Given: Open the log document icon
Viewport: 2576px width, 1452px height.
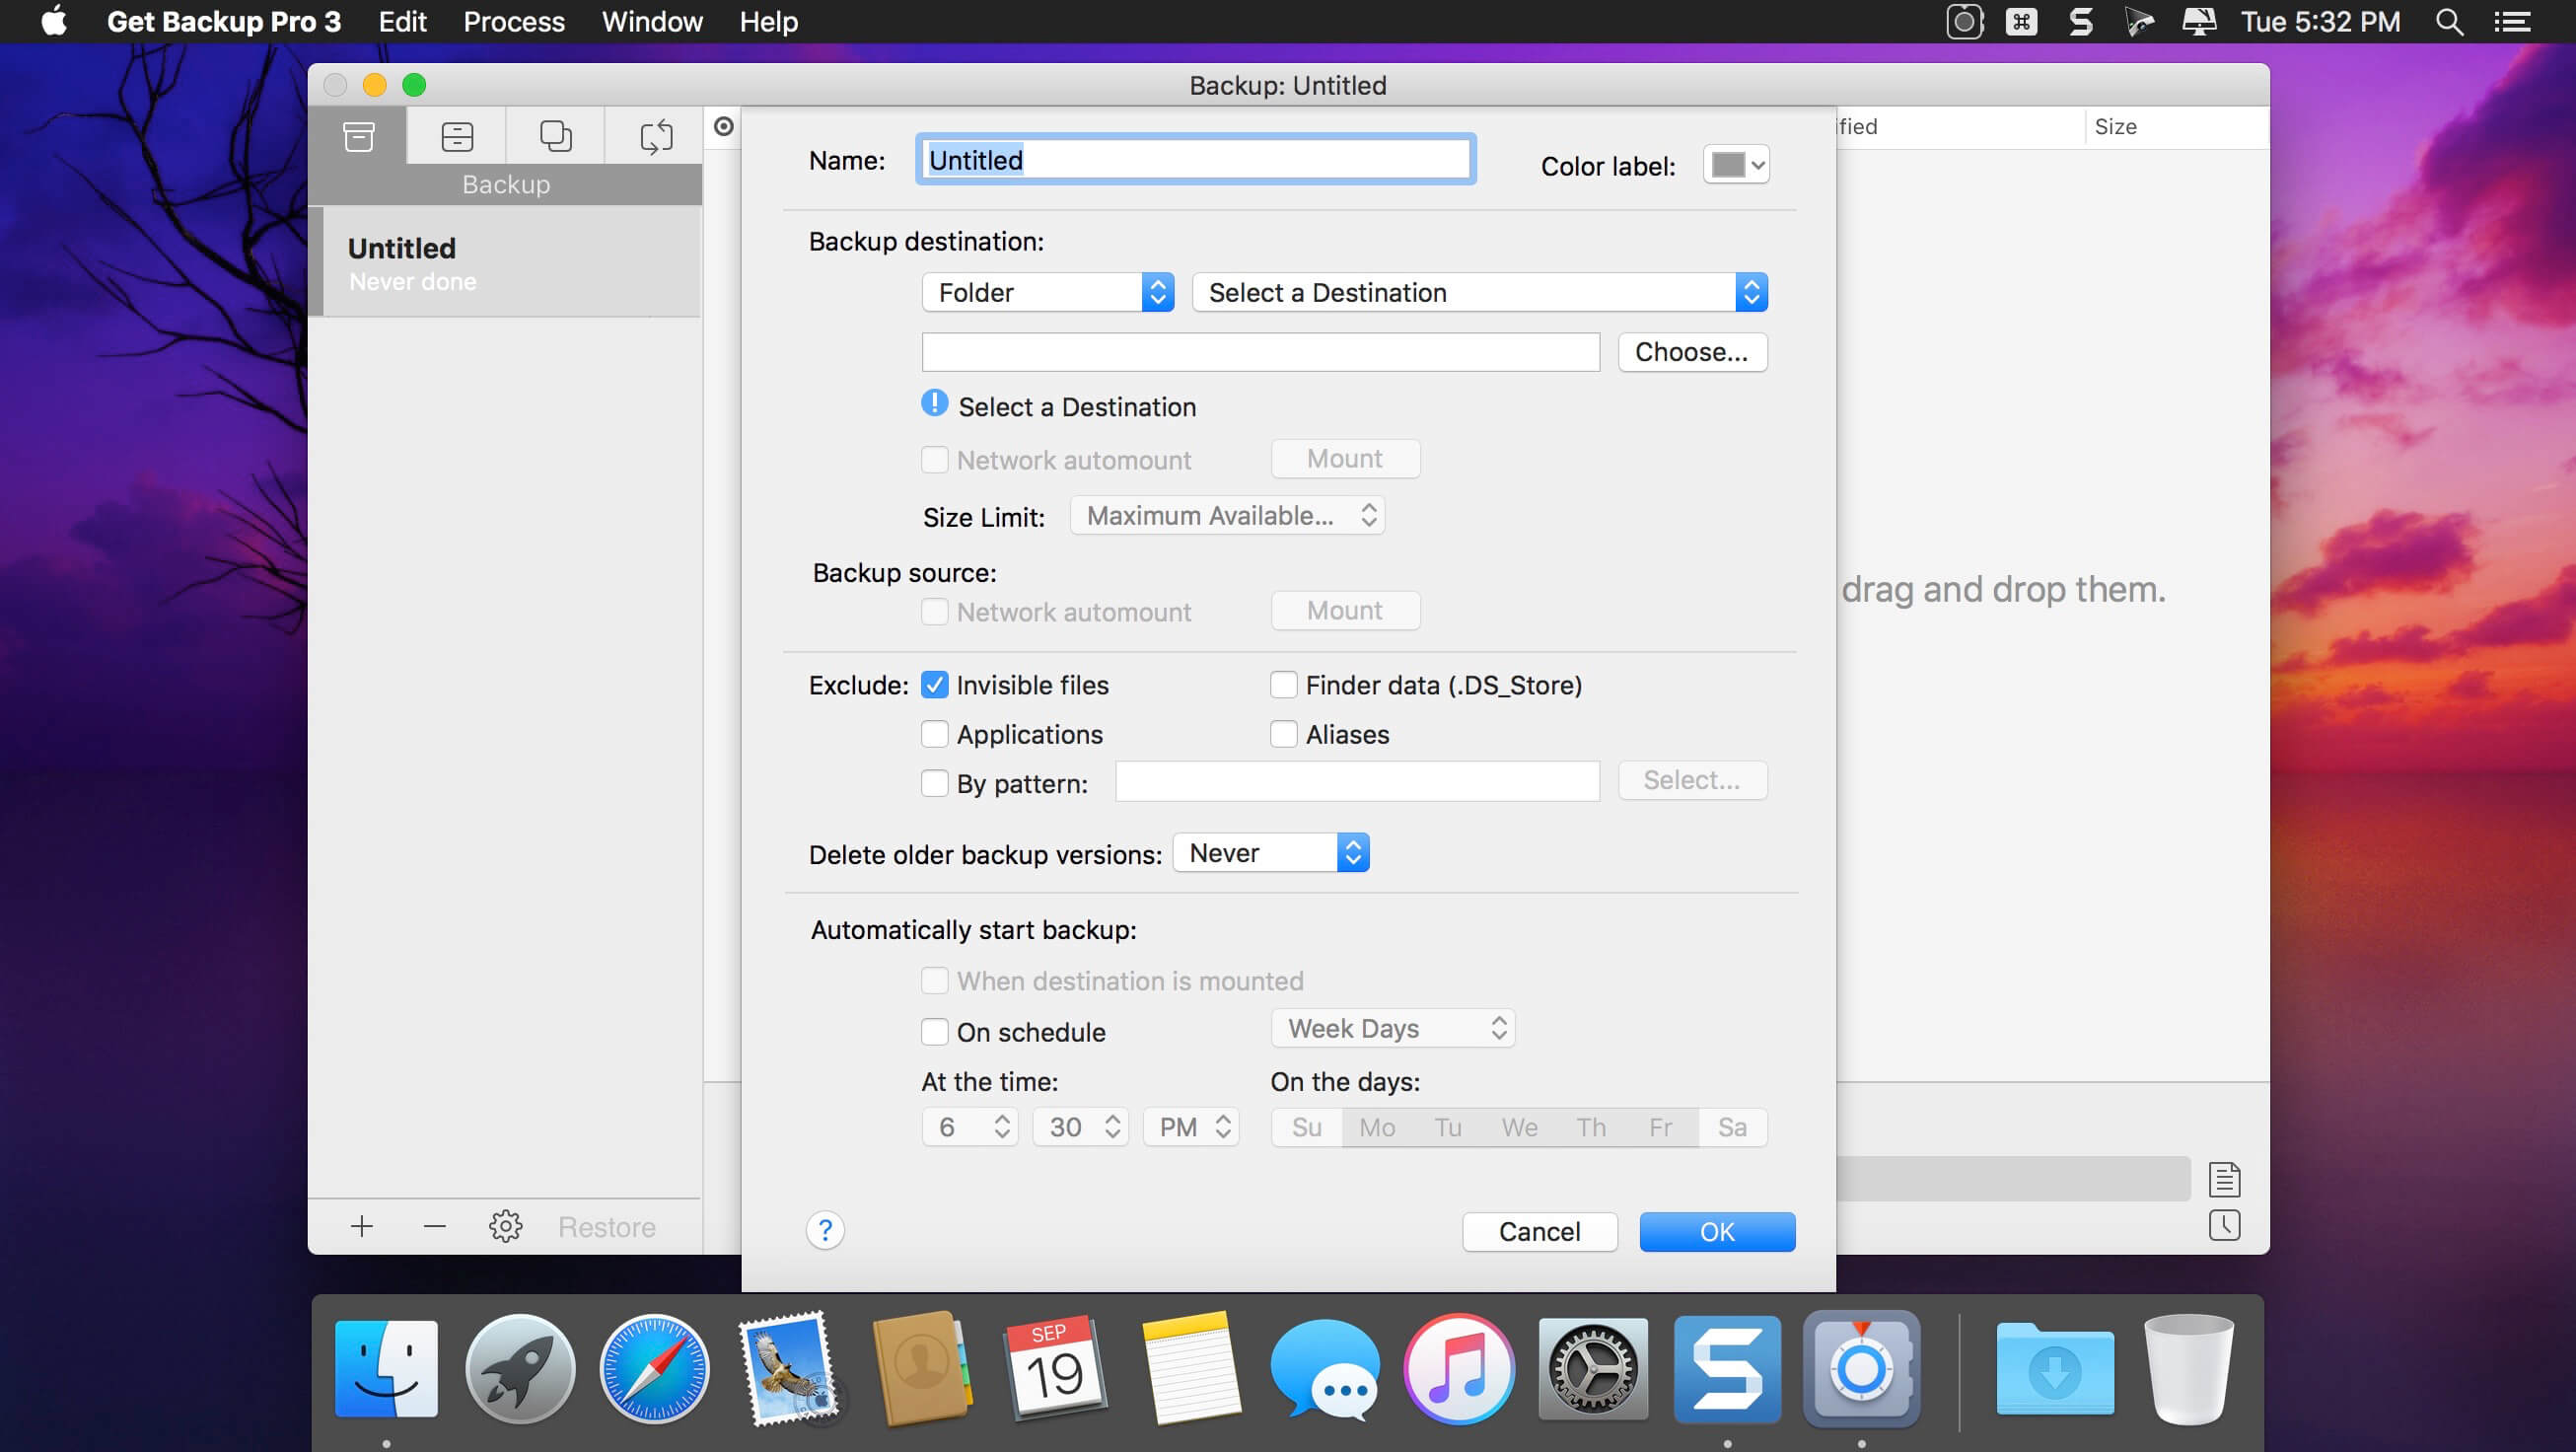Looking at the screenshot, I should tap(2224, 1180).
